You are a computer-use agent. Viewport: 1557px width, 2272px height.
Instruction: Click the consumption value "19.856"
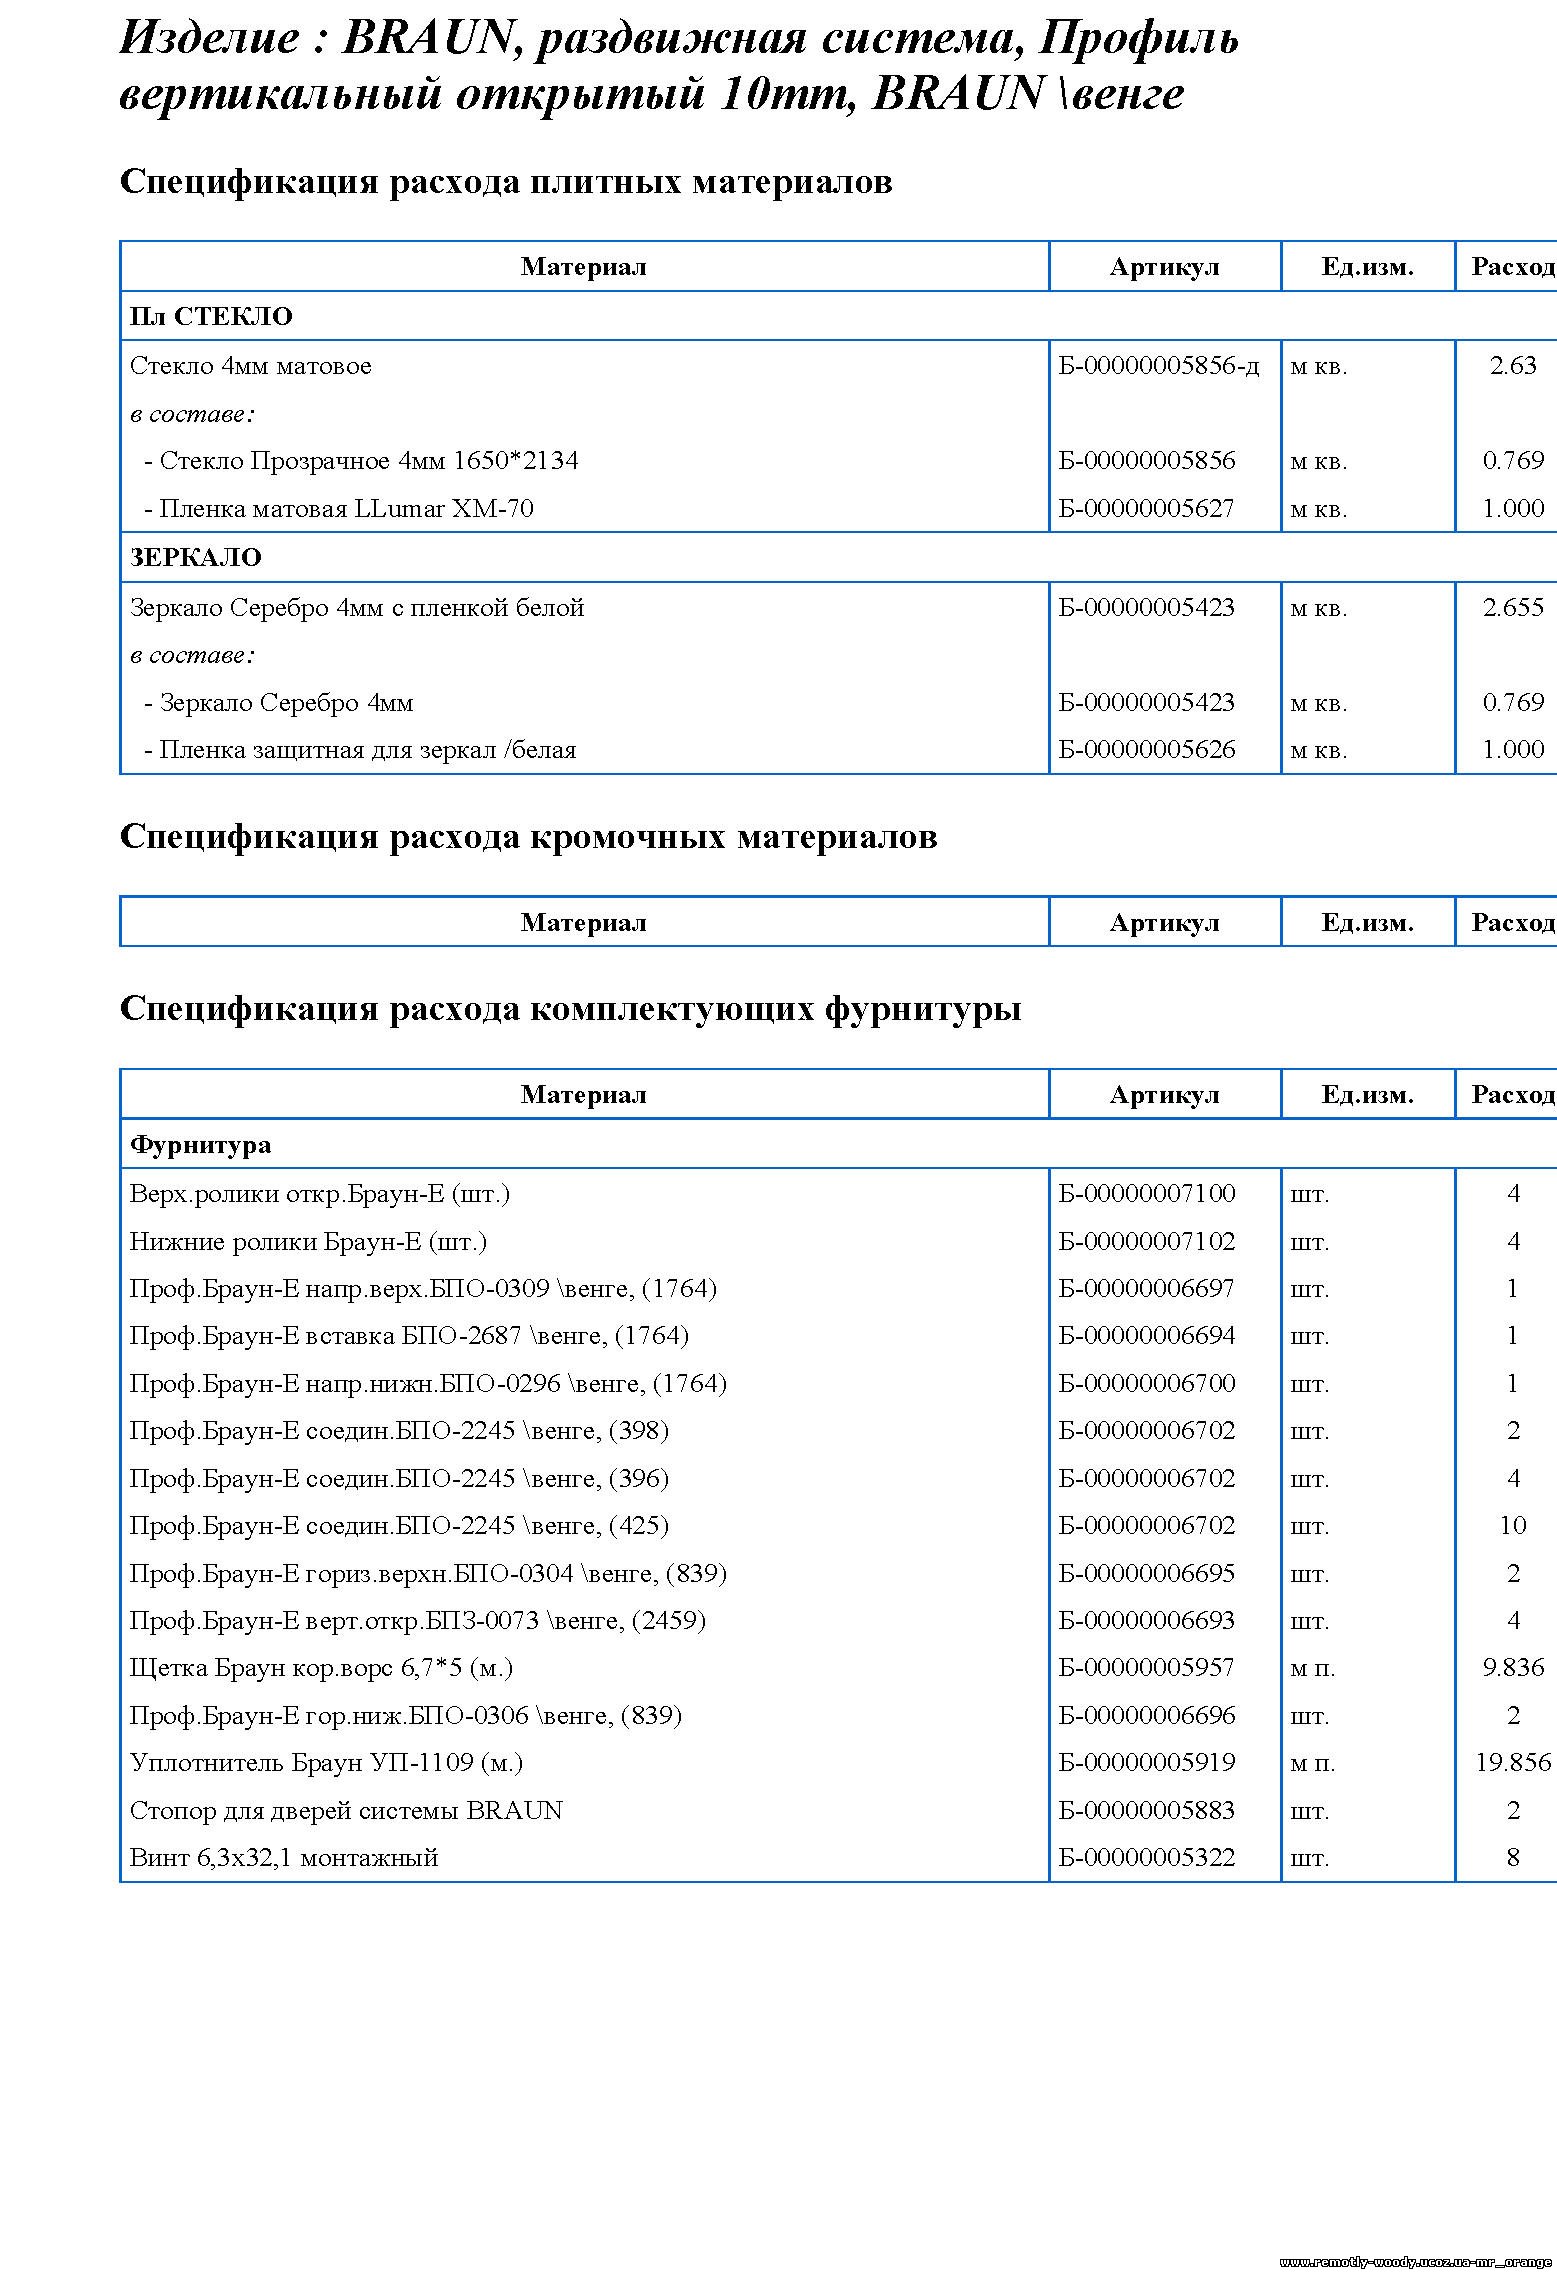[1513, 1763]
